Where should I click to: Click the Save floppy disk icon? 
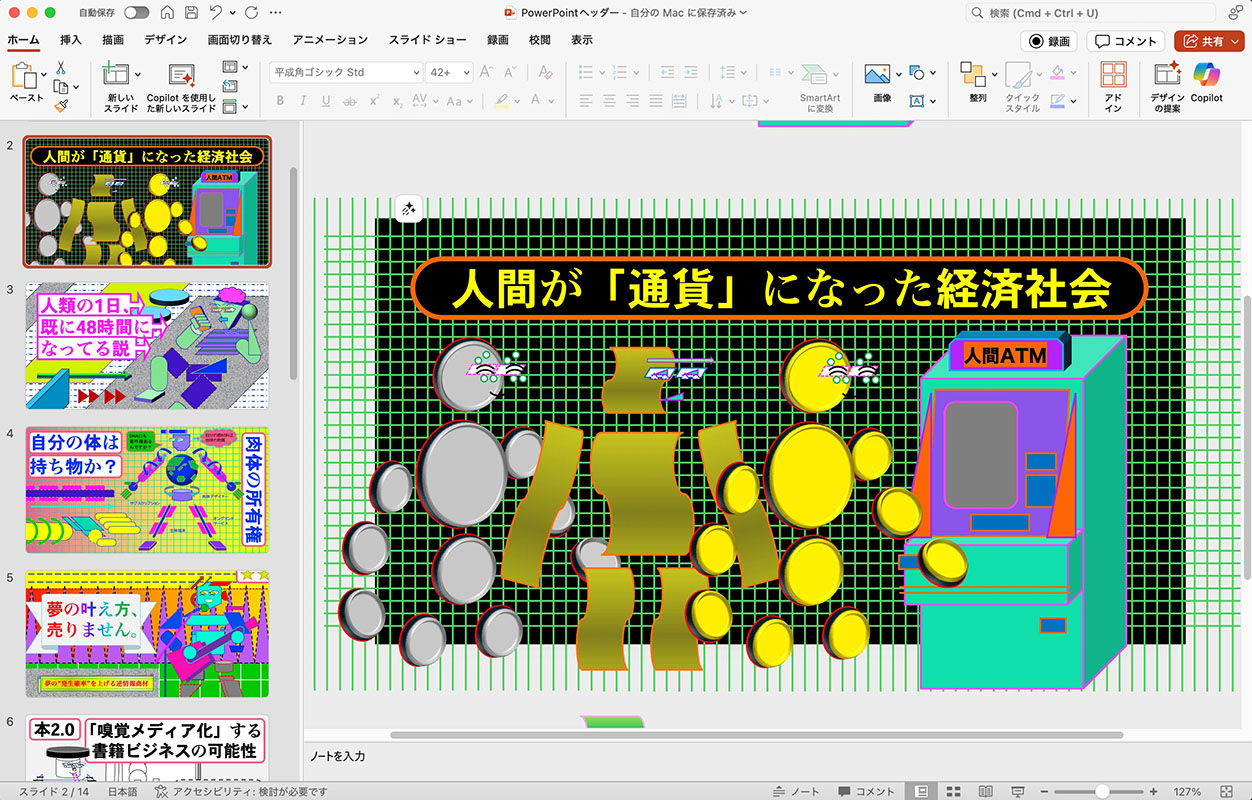191,13
